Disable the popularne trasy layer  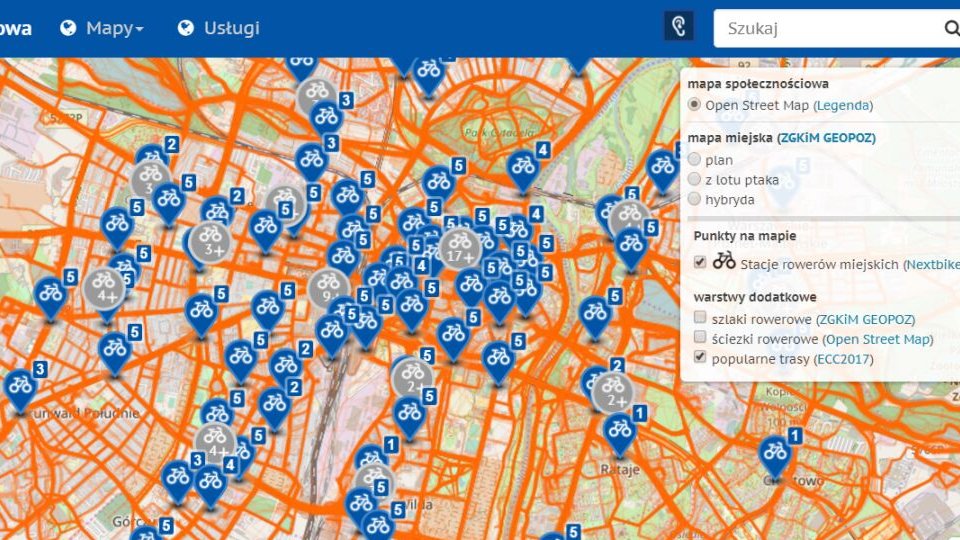(x=700, y=358)
